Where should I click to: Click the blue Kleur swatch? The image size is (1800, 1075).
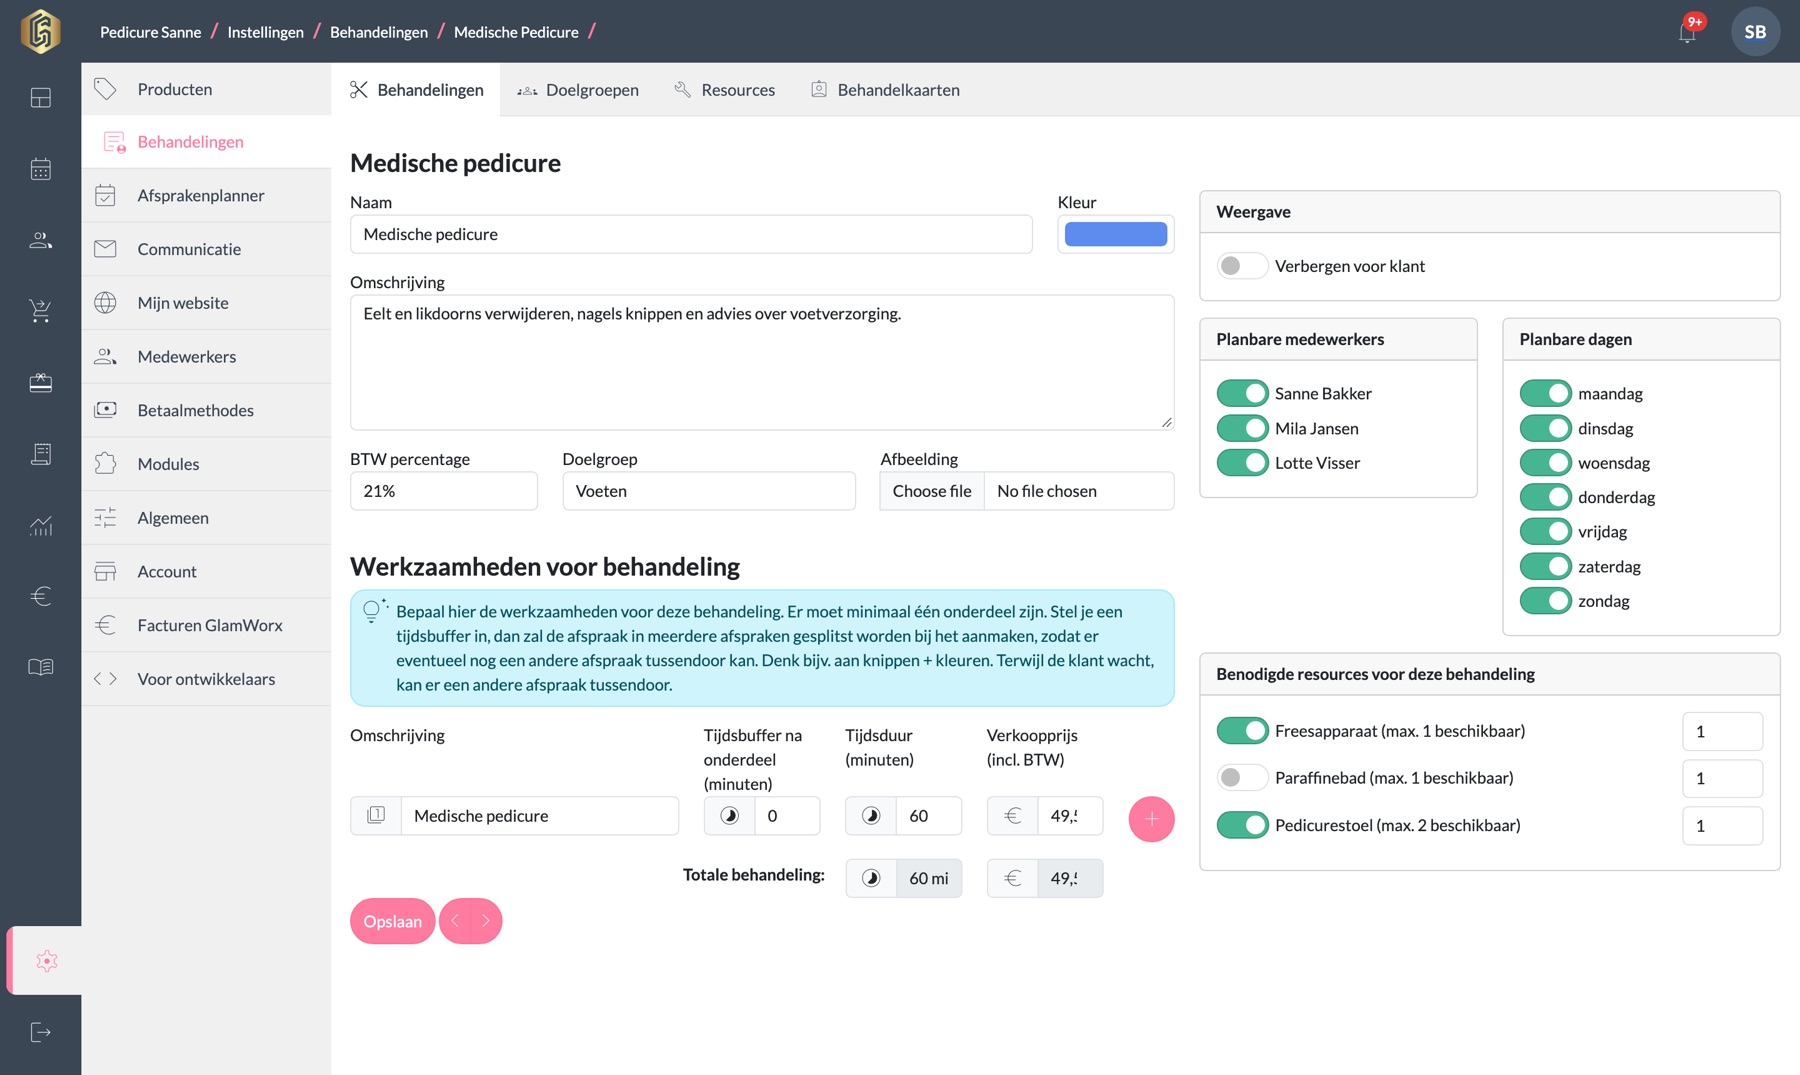1116,234
